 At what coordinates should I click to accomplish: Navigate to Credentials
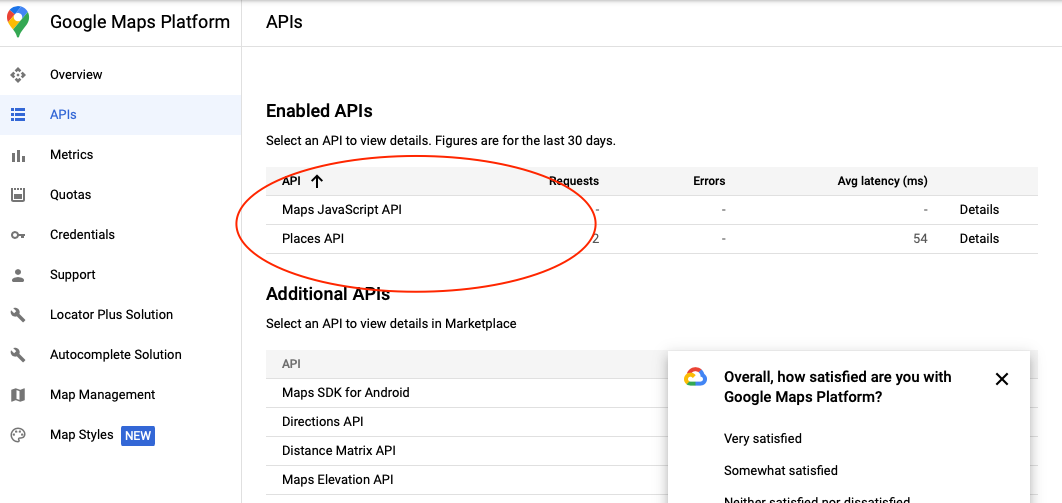pos(83,234)
